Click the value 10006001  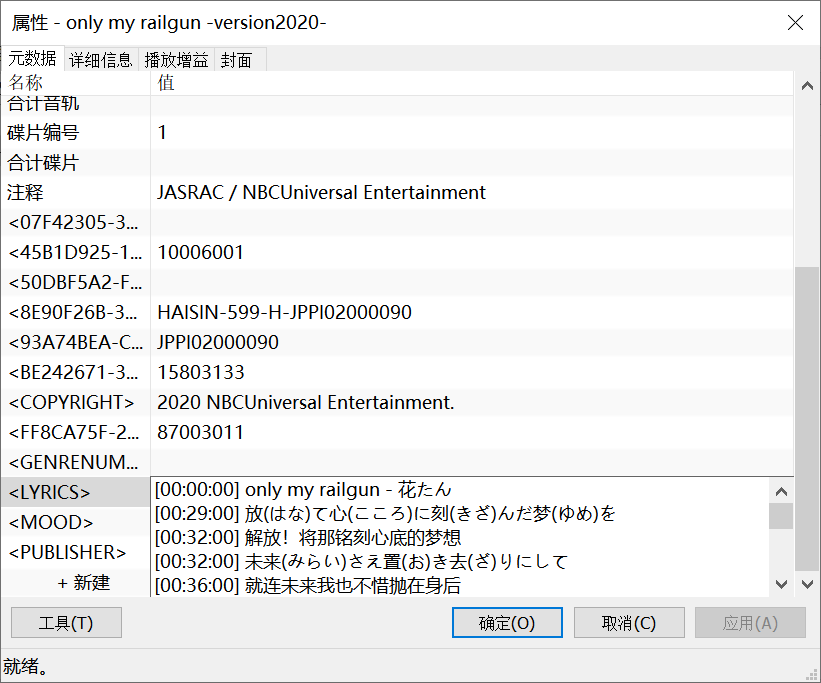pyautogui.click(x=201, y=252)
